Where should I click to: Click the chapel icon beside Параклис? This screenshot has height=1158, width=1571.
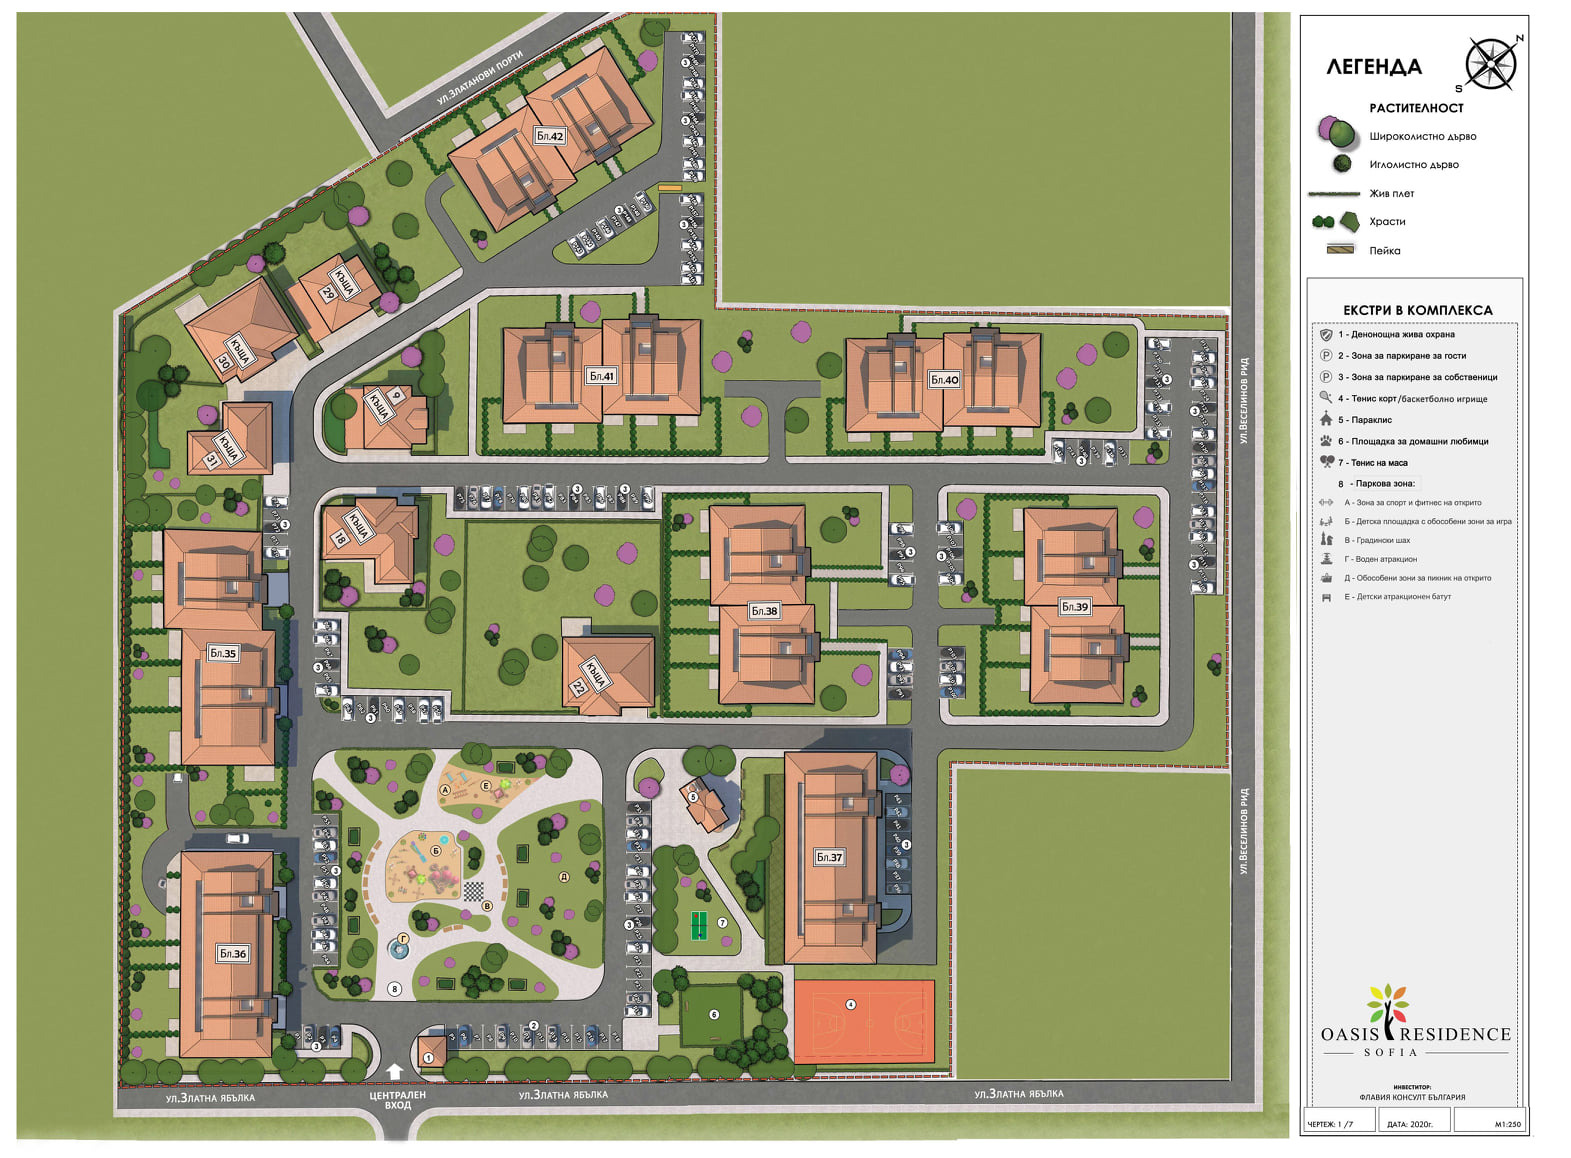click(1326, 420)
